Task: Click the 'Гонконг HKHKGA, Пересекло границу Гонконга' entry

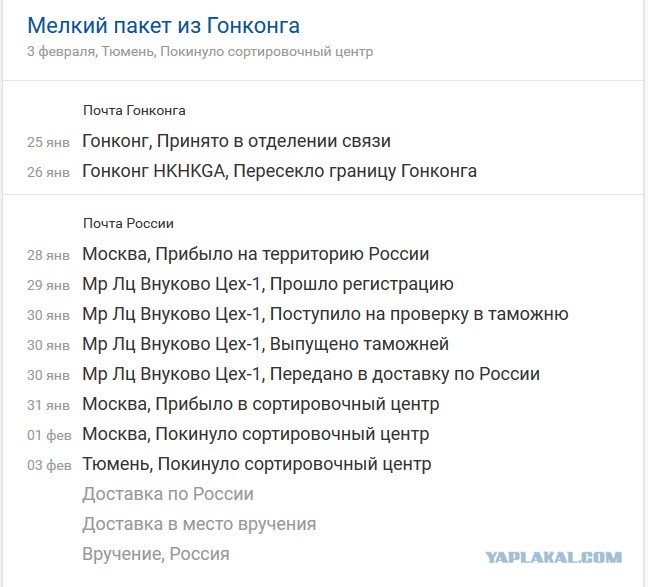Action: click(279, 171)
